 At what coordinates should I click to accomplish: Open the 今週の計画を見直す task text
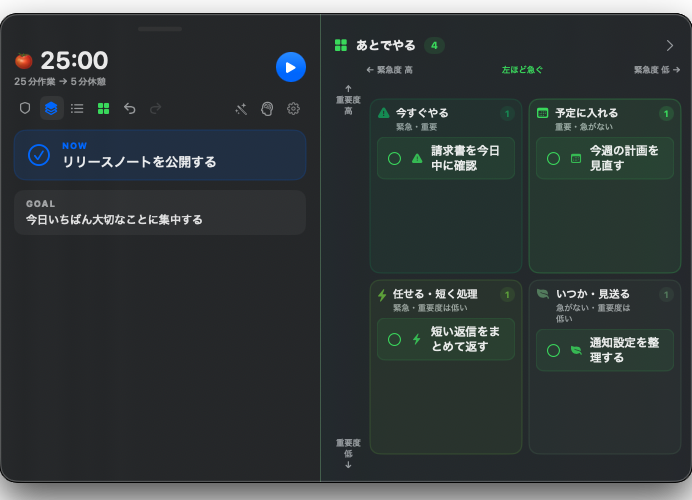[624, 158]
